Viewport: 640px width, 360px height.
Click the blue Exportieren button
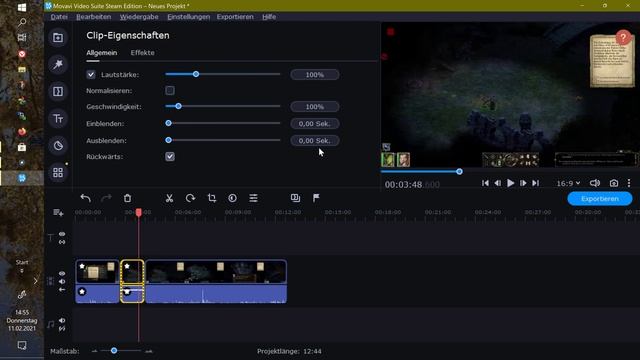[x=600, y=199]
